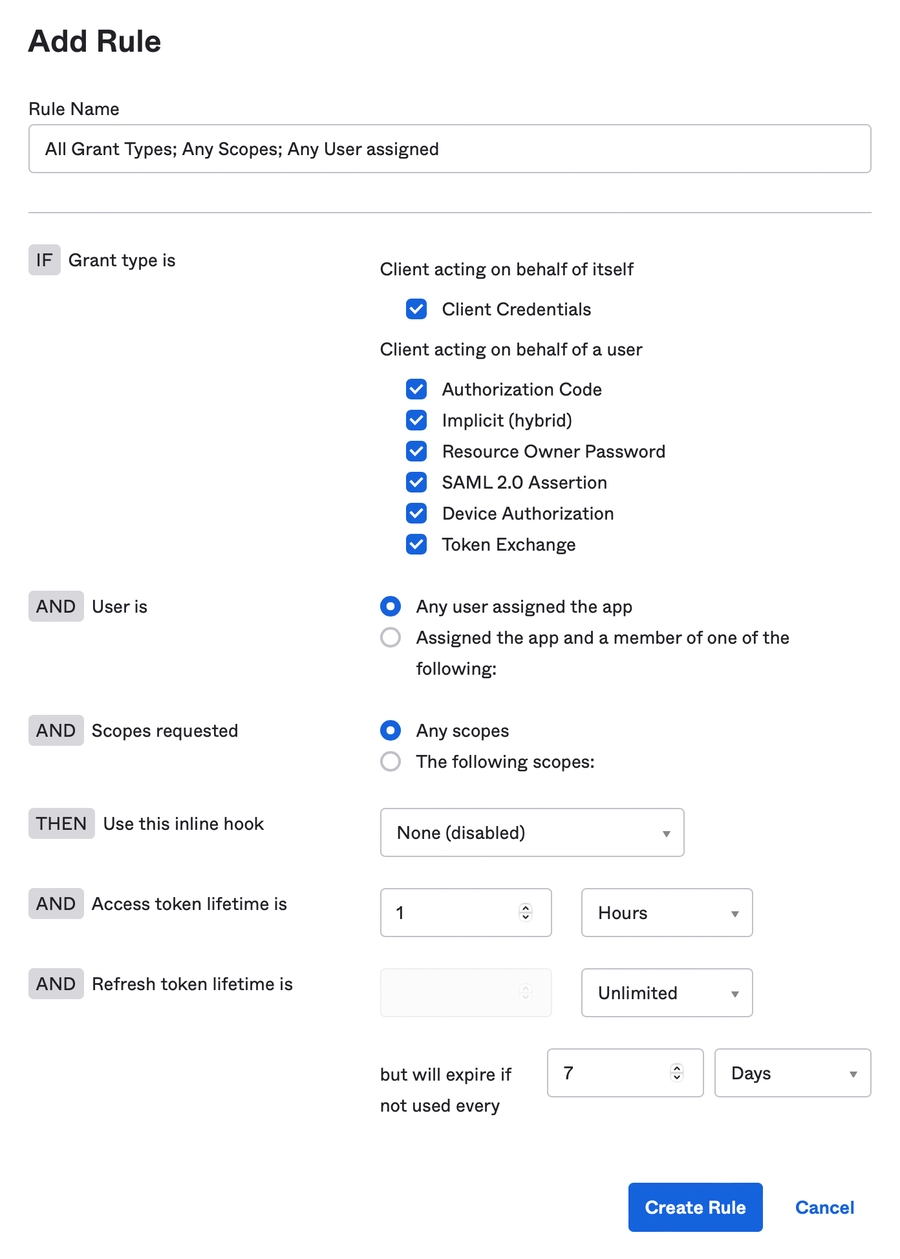Select 'Assigned the app and a member' radio
Viewport: 900px width, 1259px height.
(391, 637)
